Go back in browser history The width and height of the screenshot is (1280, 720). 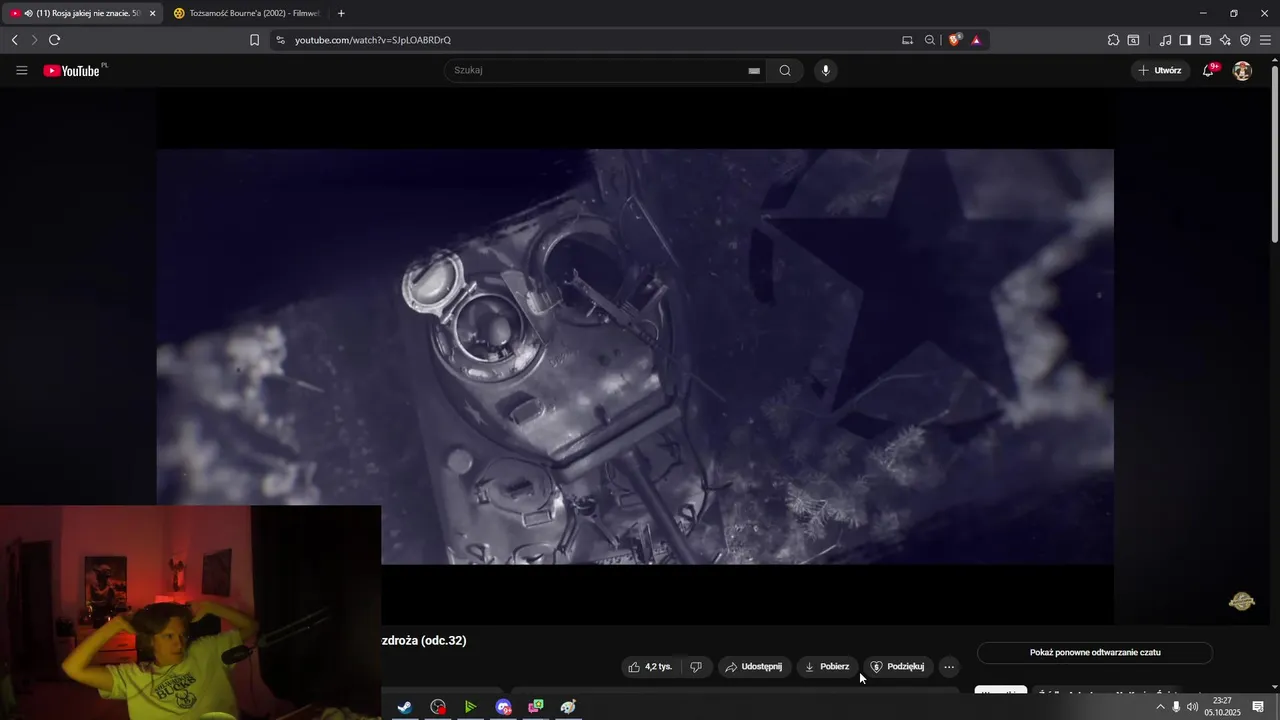14,40
